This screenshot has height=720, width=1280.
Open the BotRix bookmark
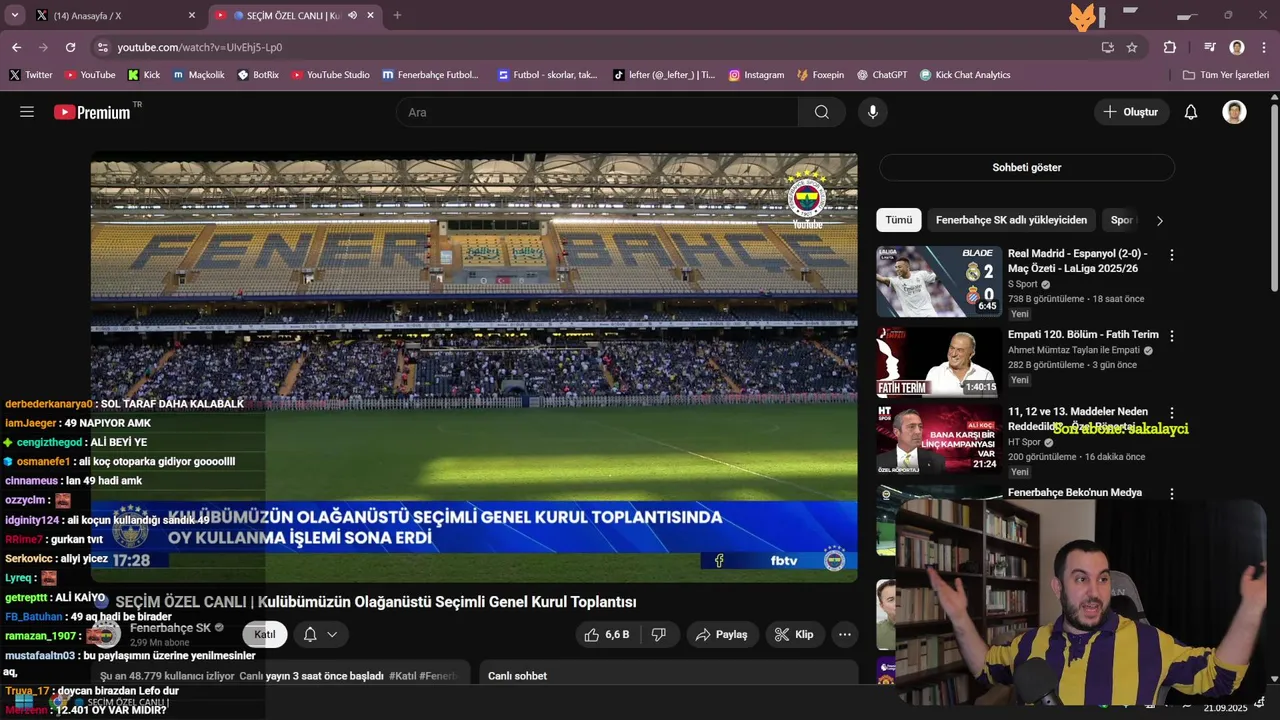click(258, 75)
